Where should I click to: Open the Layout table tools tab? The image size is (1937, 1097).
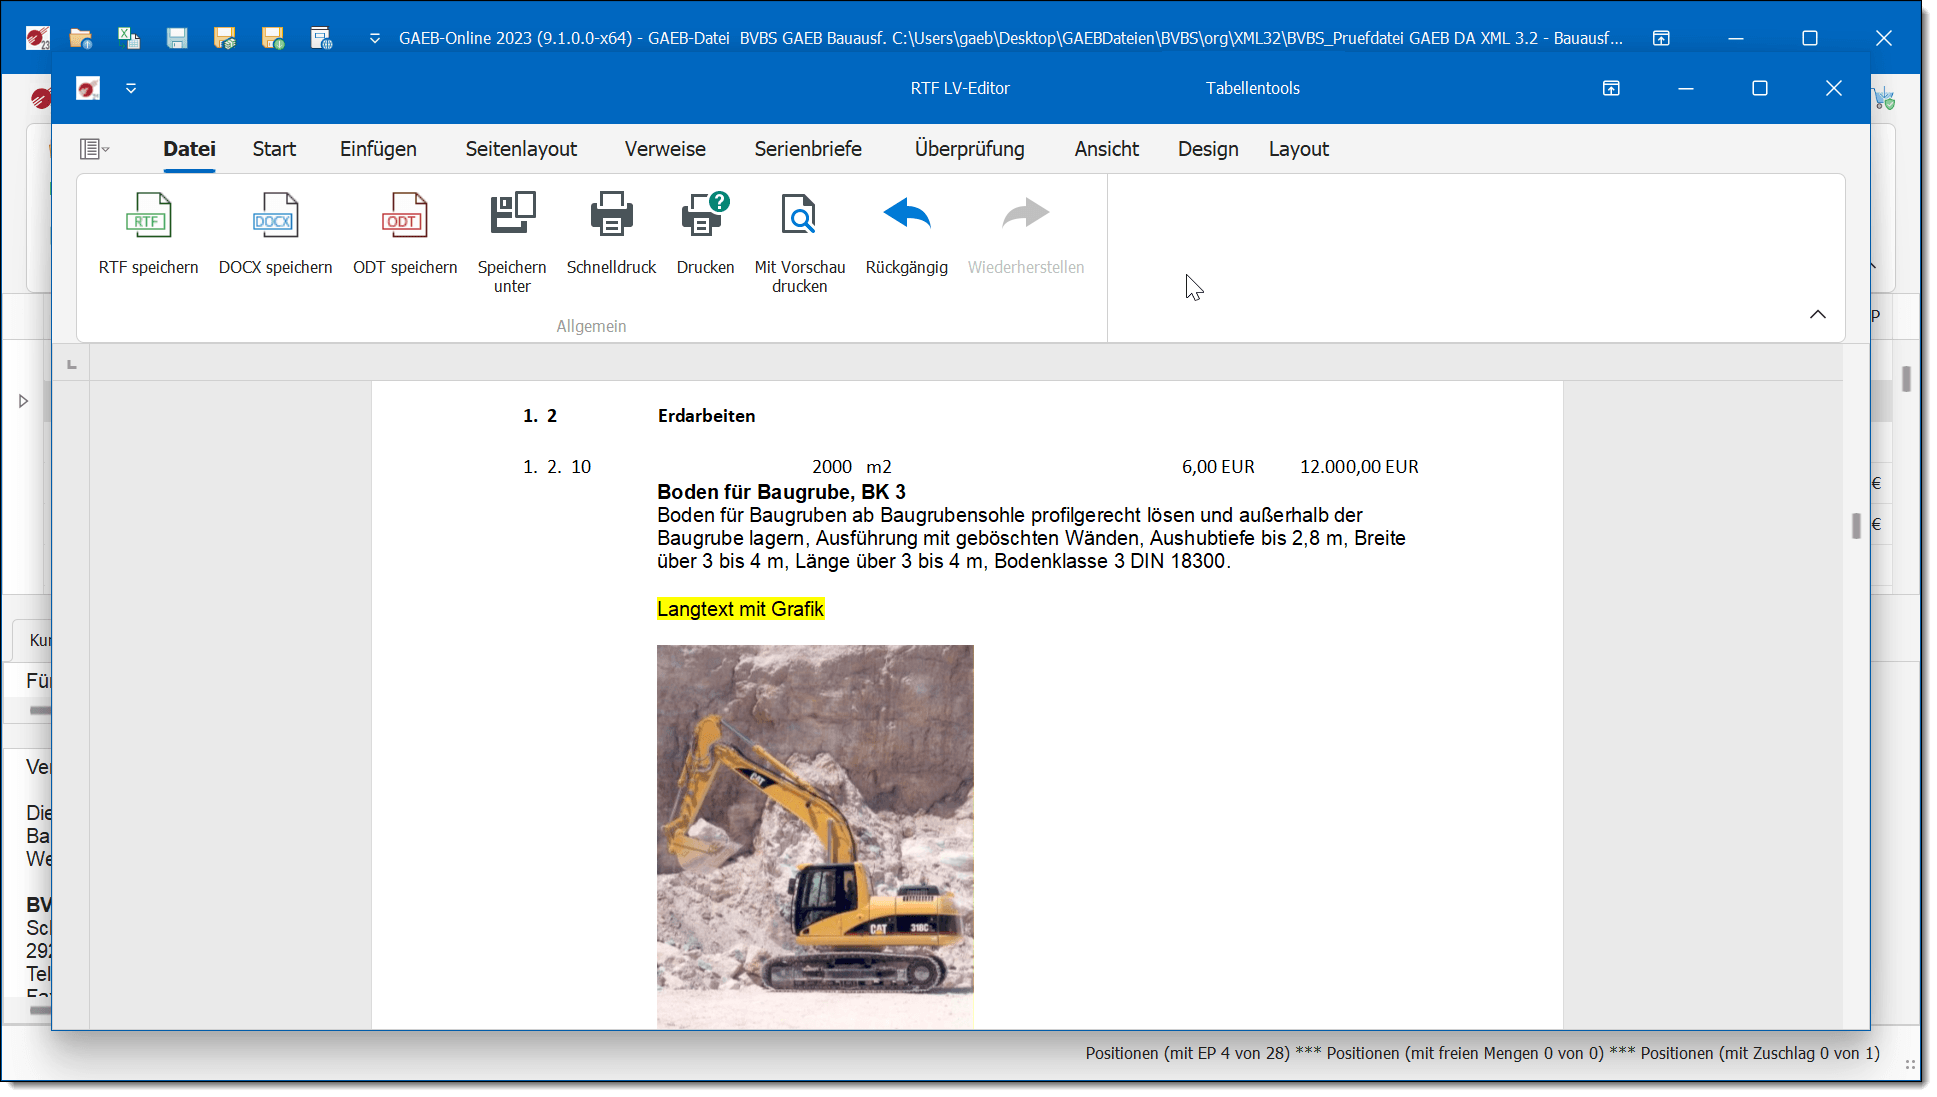click(x=1298, y=149)
